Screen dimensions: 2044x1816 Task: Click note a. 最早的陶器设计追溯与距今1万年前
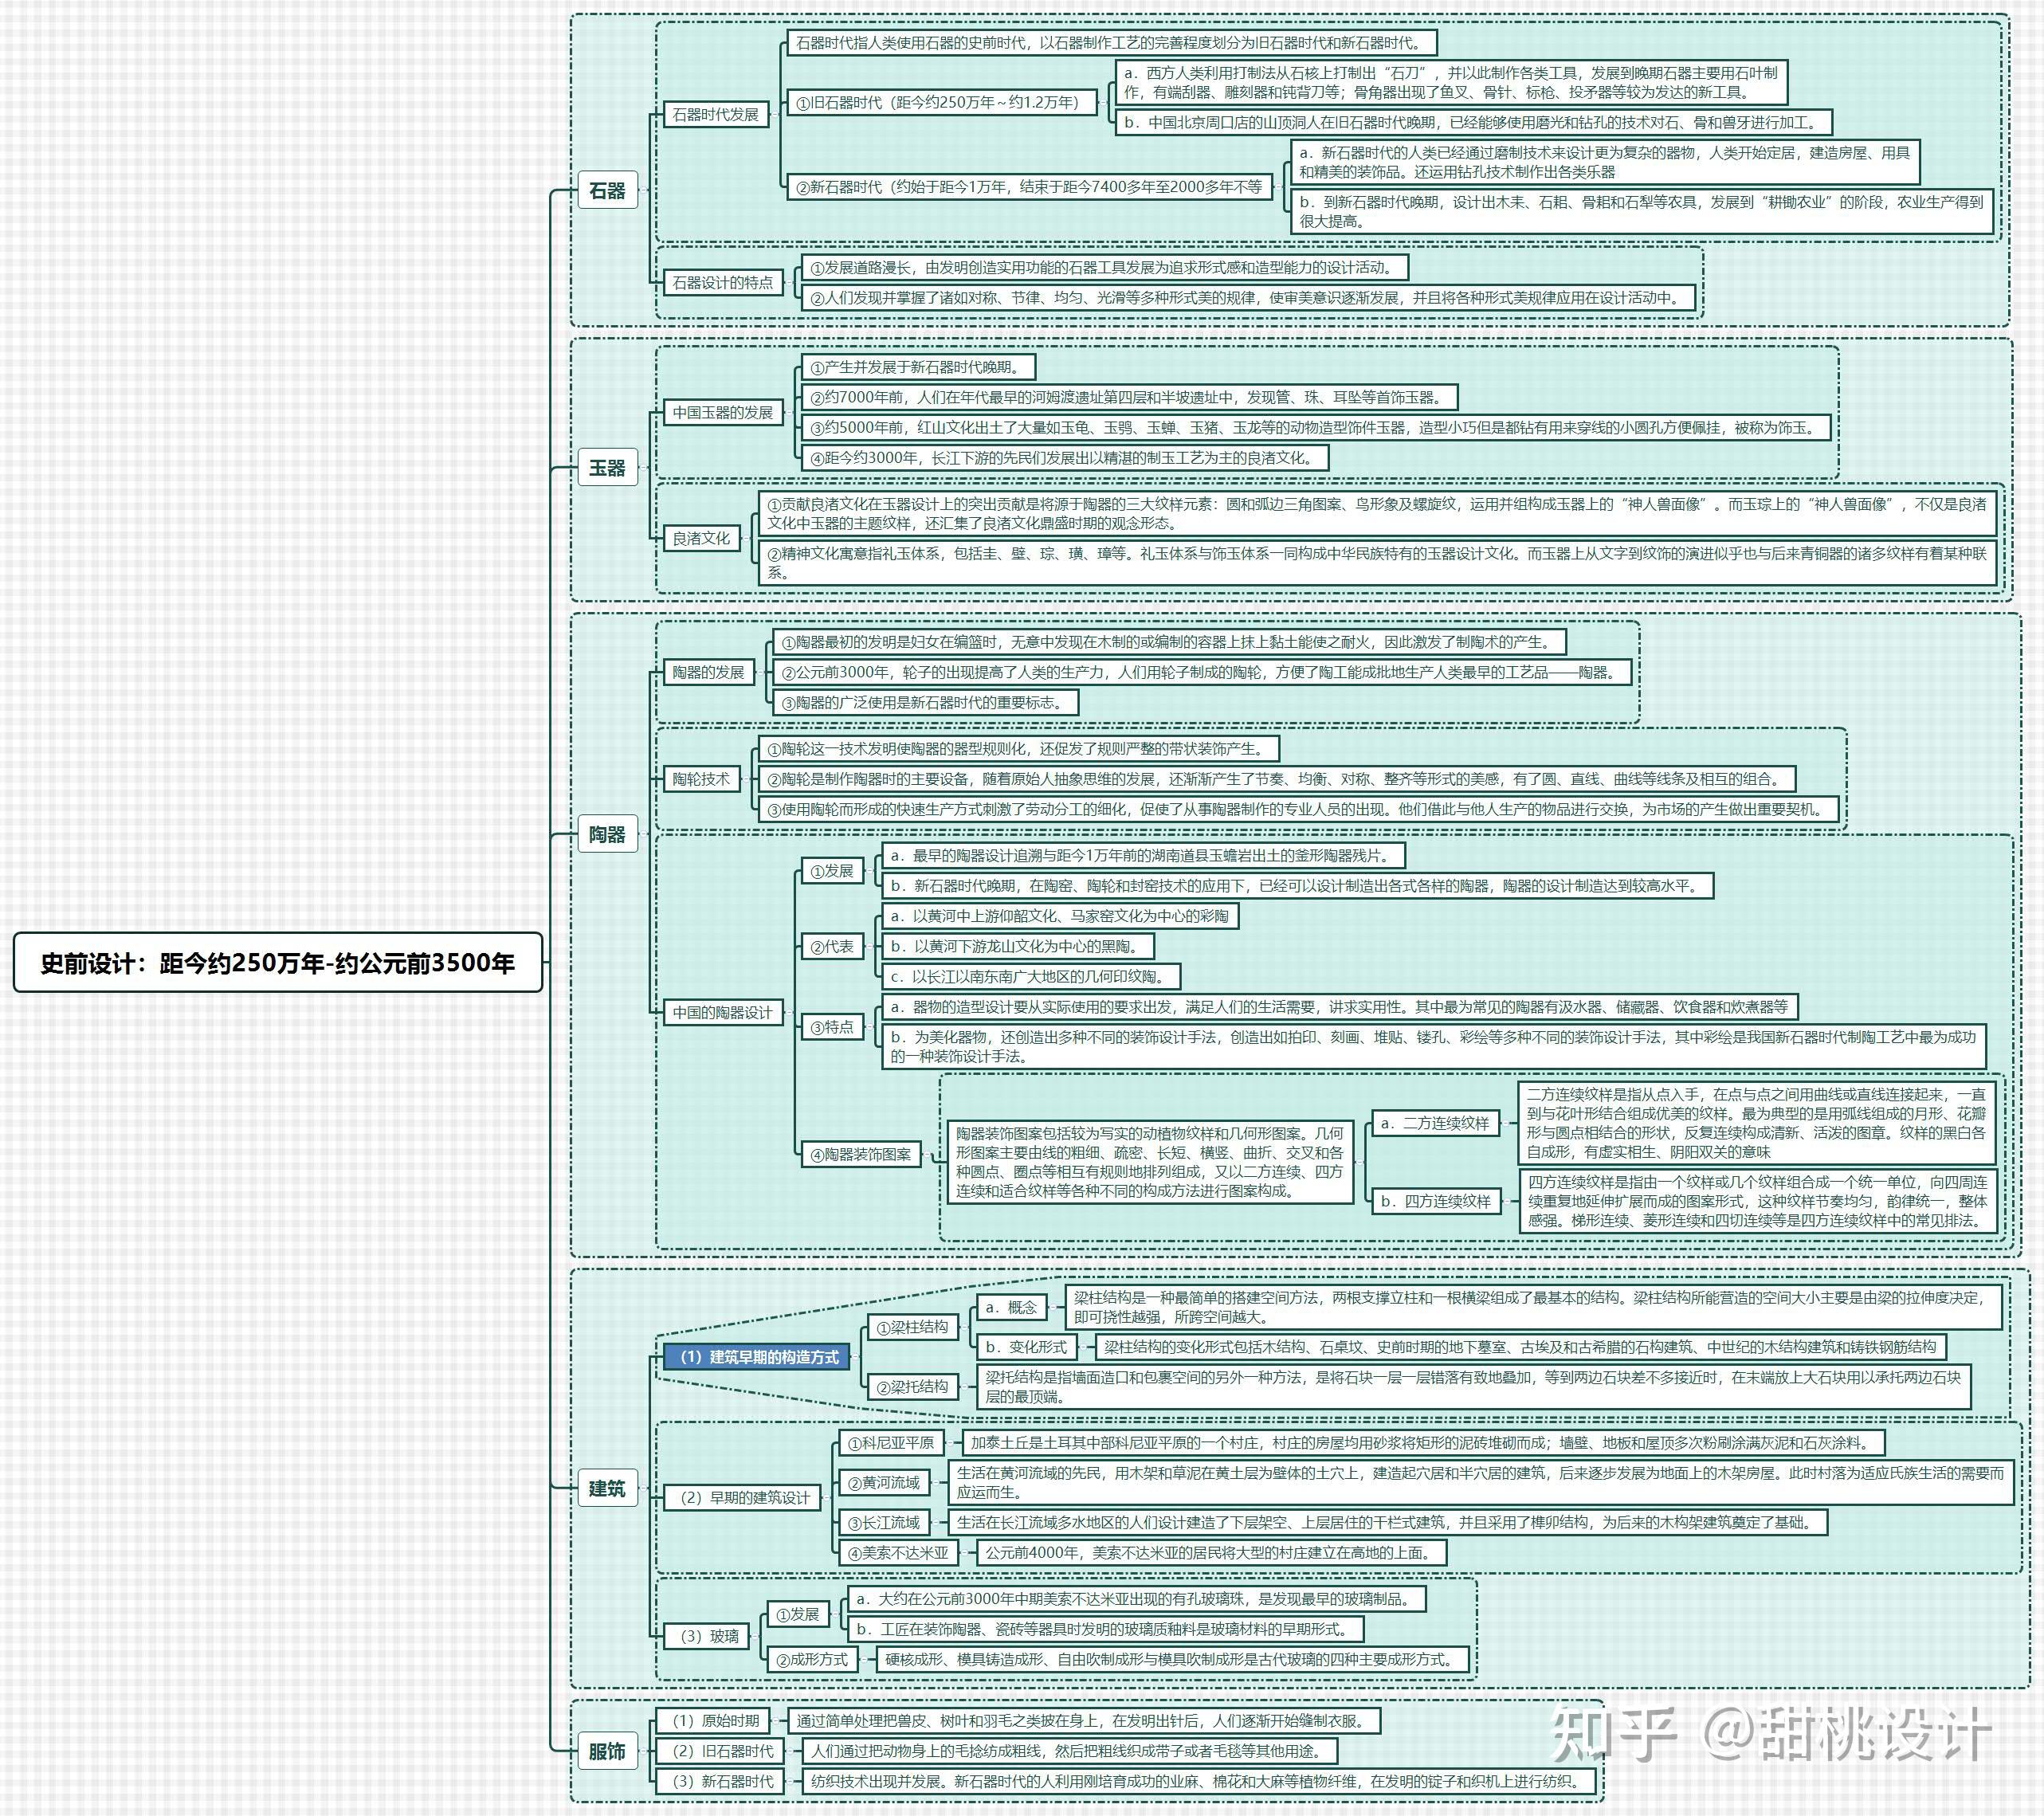coord(1143,856)
